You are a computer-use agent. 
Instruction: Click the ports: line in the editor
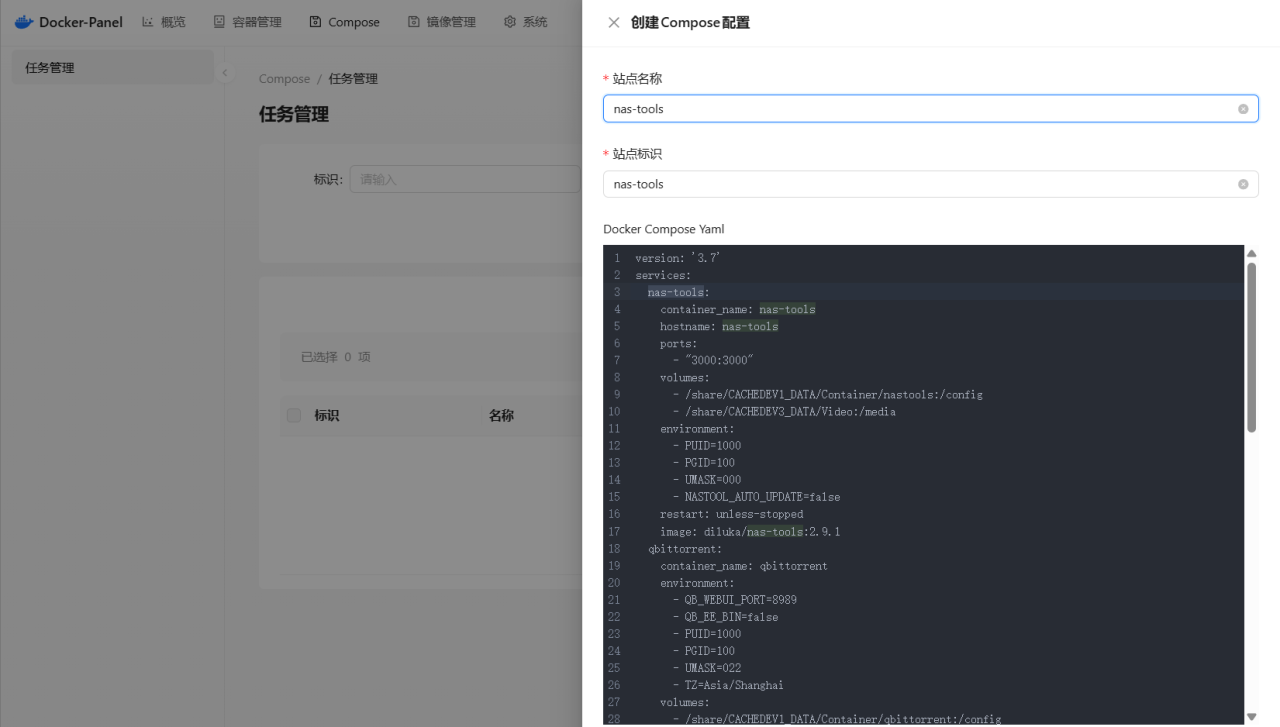tap(679, 343)
